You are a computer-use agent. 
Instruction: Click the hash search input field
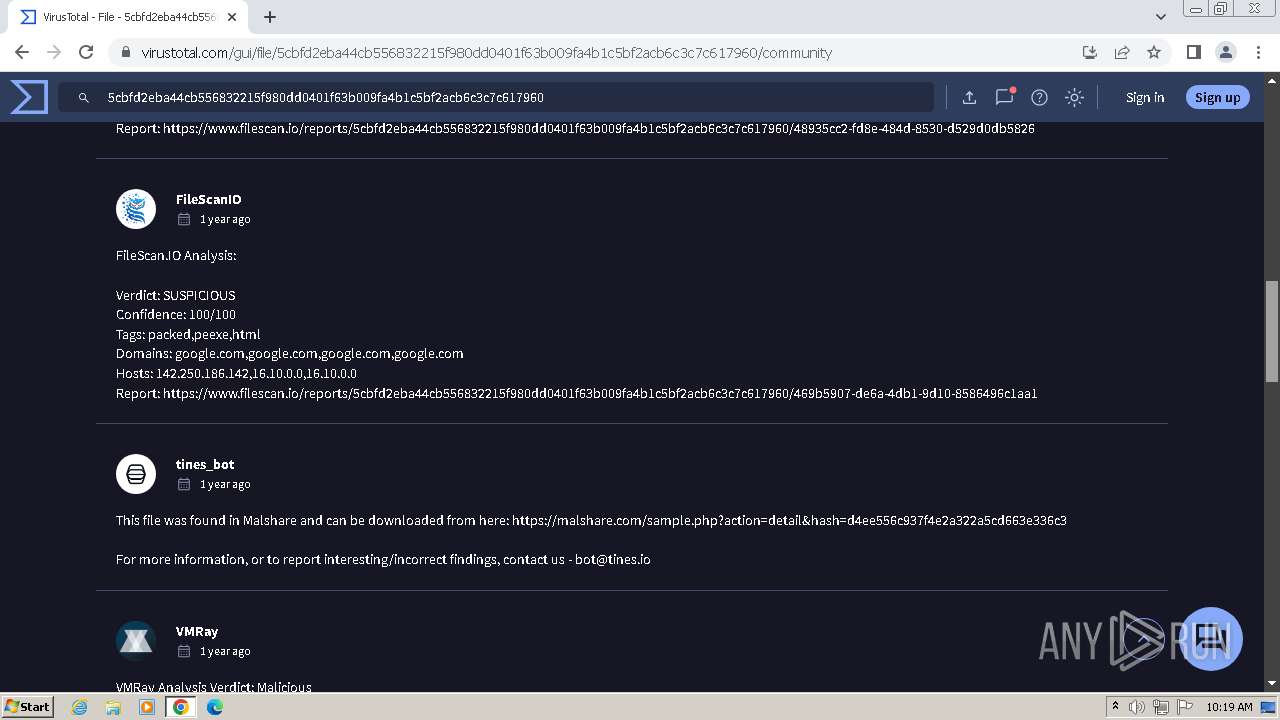[495, 97]
